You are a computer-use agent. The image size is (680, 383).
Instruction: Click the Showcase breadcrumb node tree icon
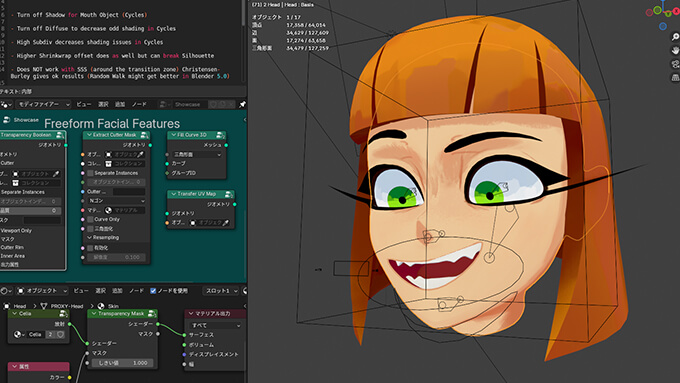[7, 120]
